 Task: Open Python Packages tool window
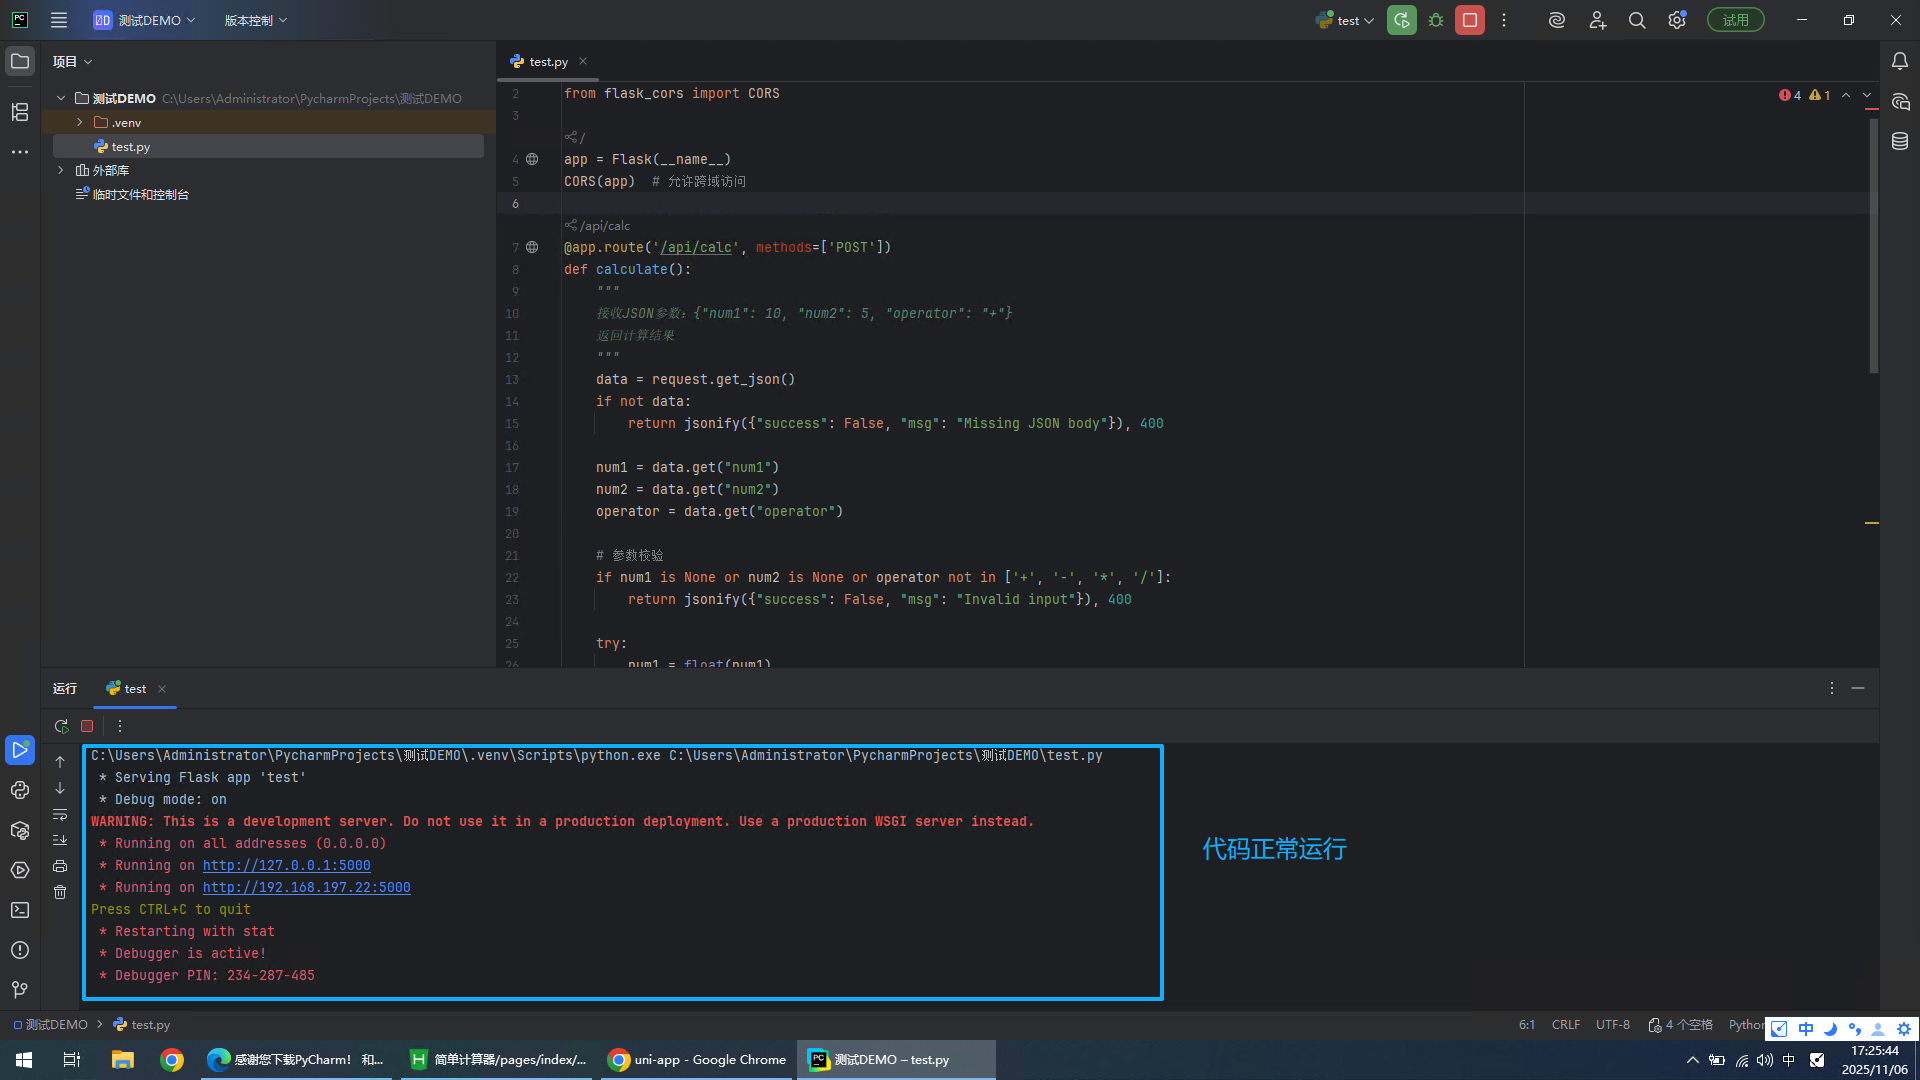(x=20, y=830)
